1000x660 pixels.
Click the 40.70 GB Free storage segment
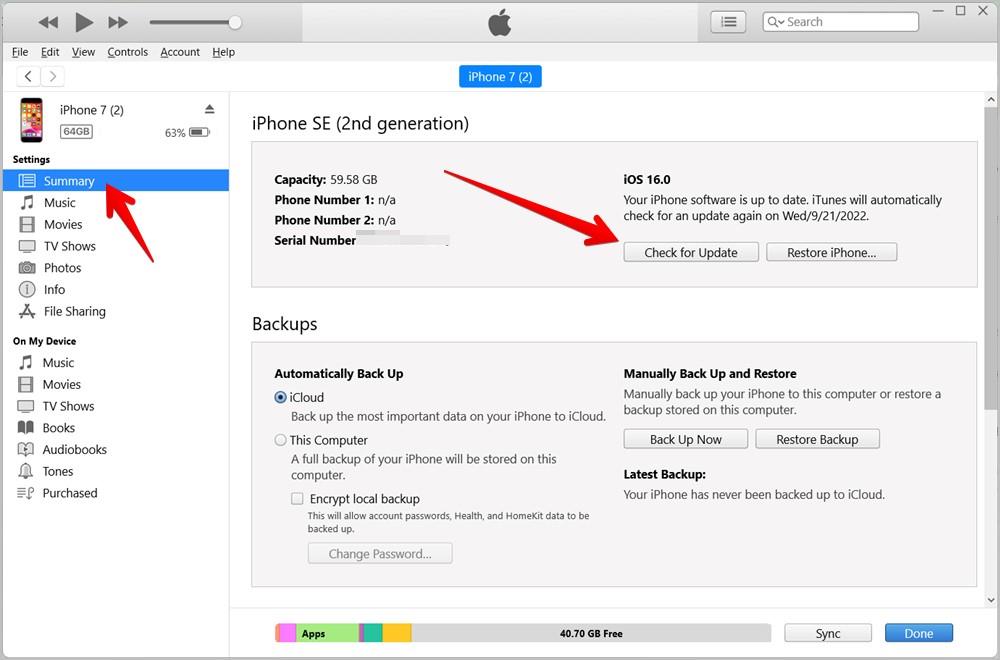[591, 633]
